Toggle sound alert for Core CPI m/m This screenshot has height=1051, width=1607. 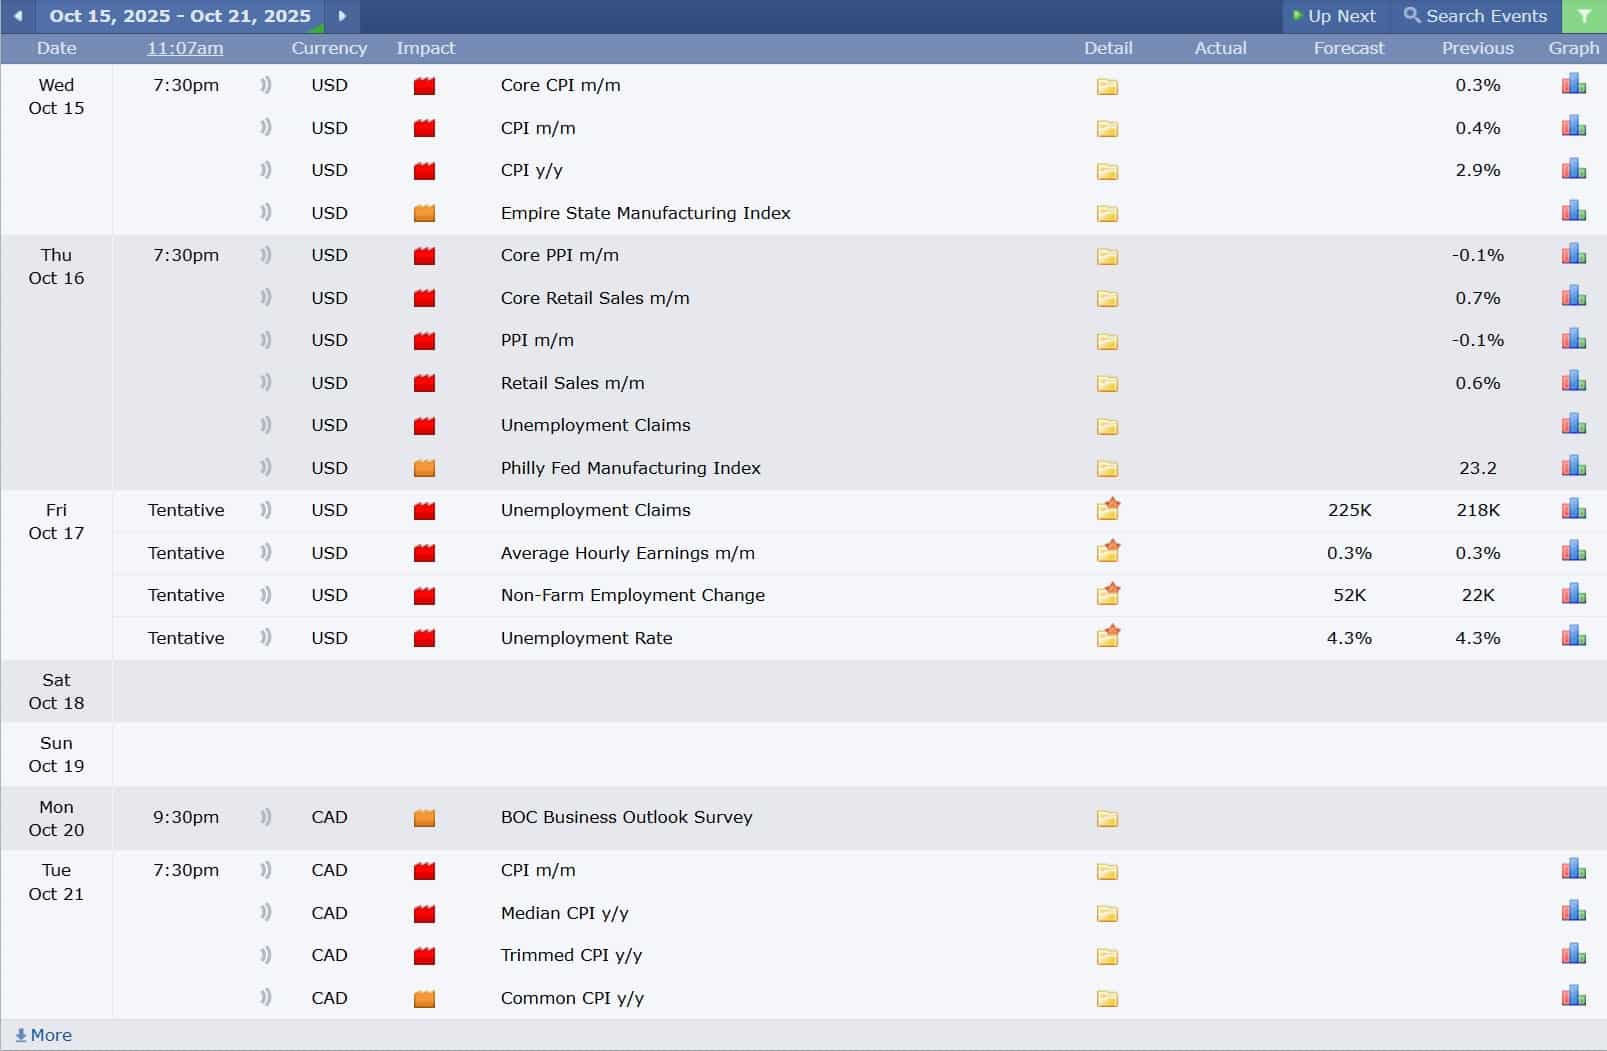coord(265,85)
